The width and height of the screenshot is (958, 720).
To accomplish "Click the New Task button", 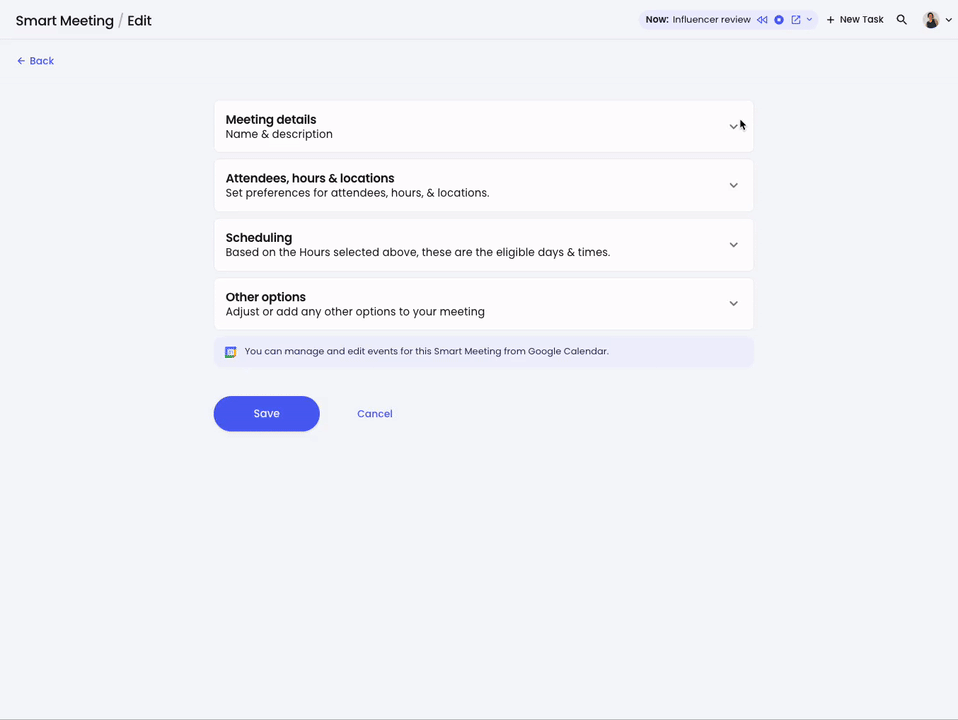I will pos(855,20).
